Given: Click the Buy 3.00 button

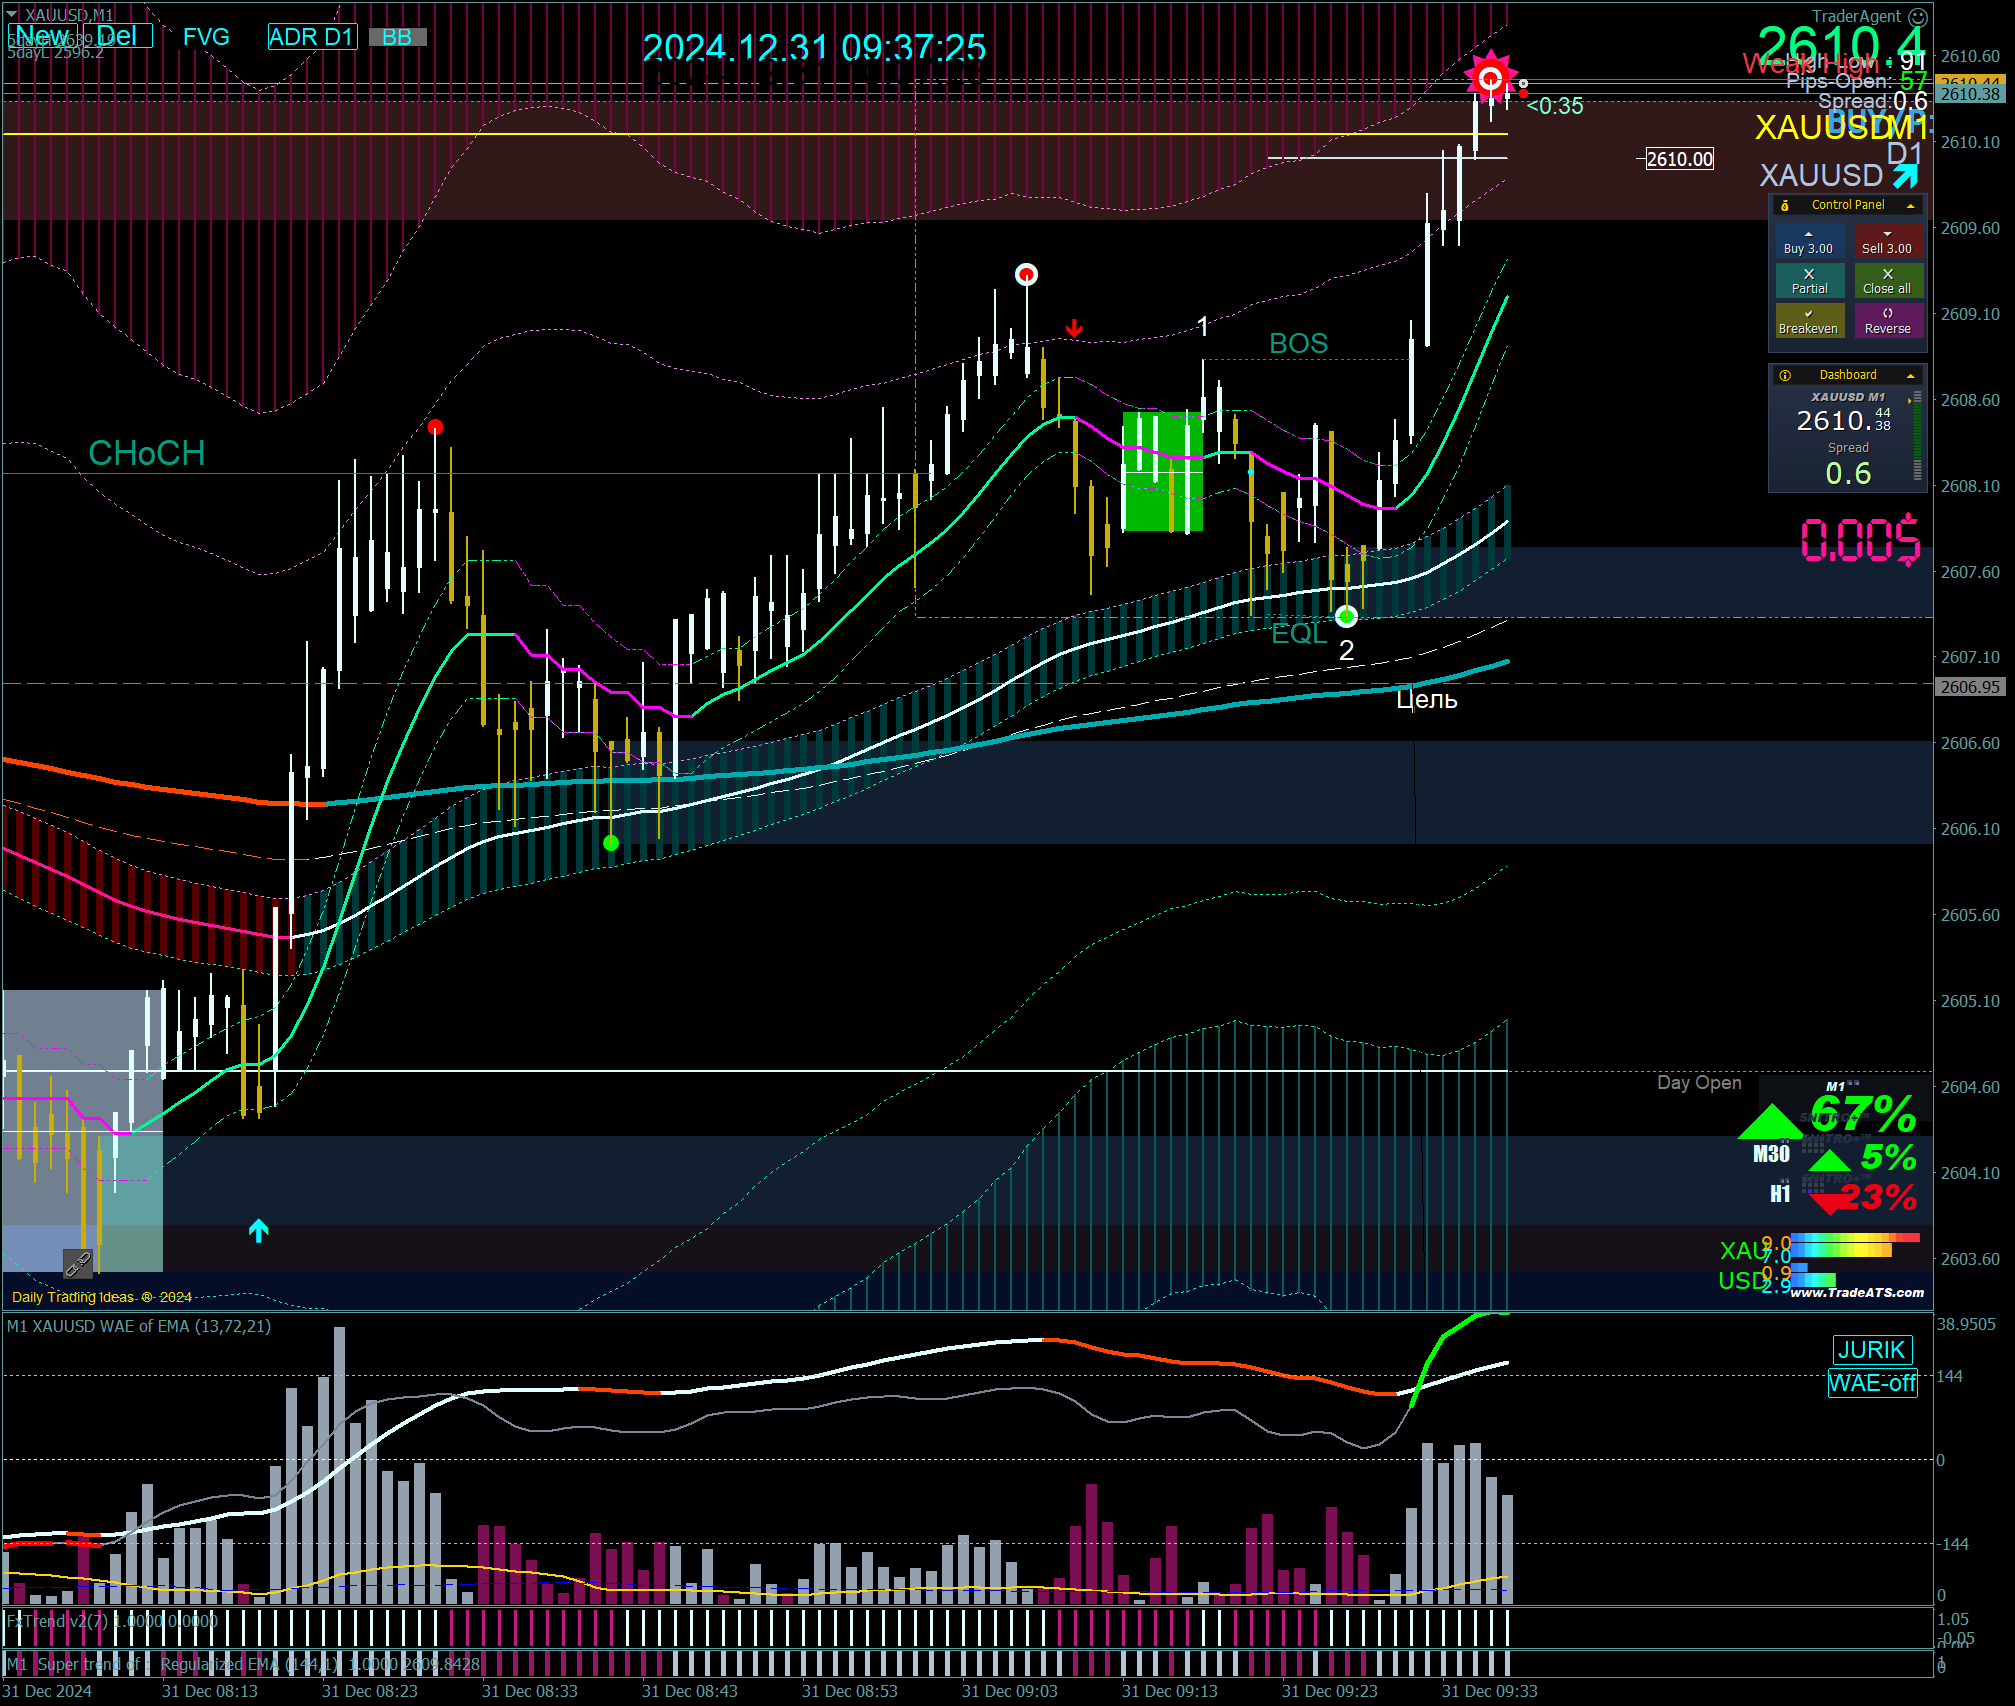Looking at the screenshot, I should tap(1808, 241).
